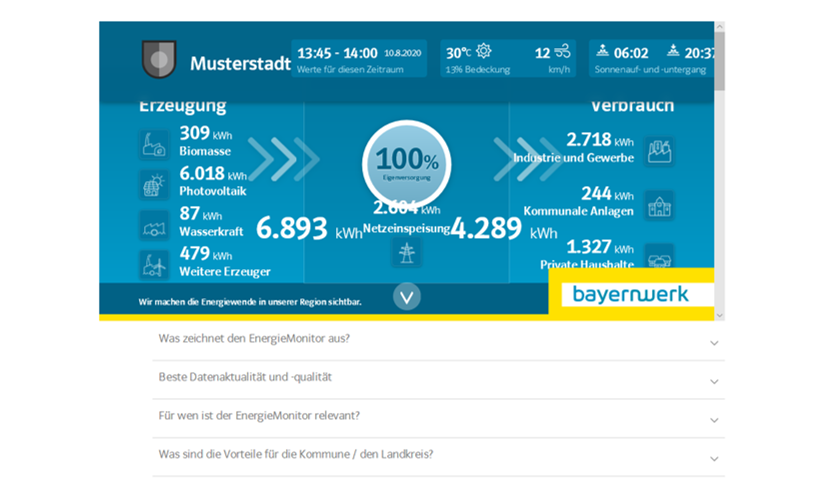Viewport: 831px width, 481px height.
Task: Click the monitor scrollbar up arrow
Action: click(x=719, y=26)
